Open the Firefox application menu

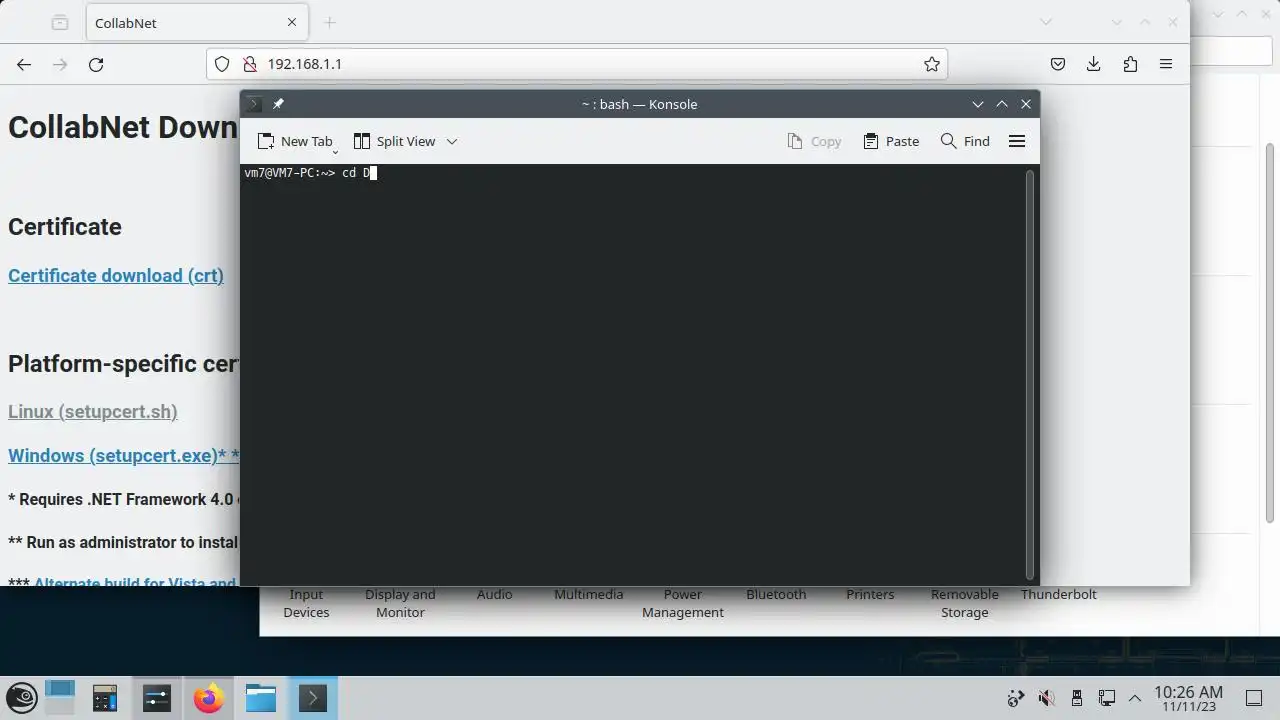(x=1166, y=64)
